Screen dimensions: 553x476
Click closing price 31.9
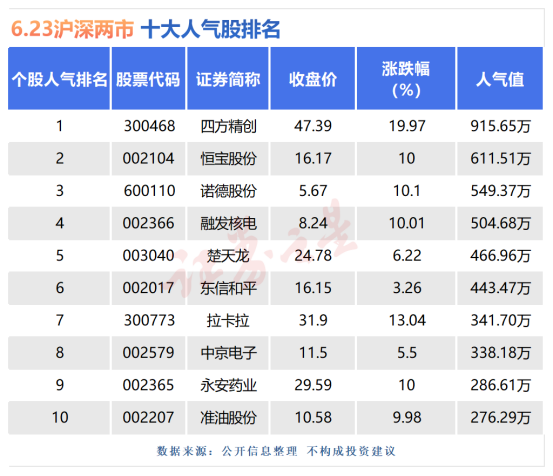[x=313, y=321]
